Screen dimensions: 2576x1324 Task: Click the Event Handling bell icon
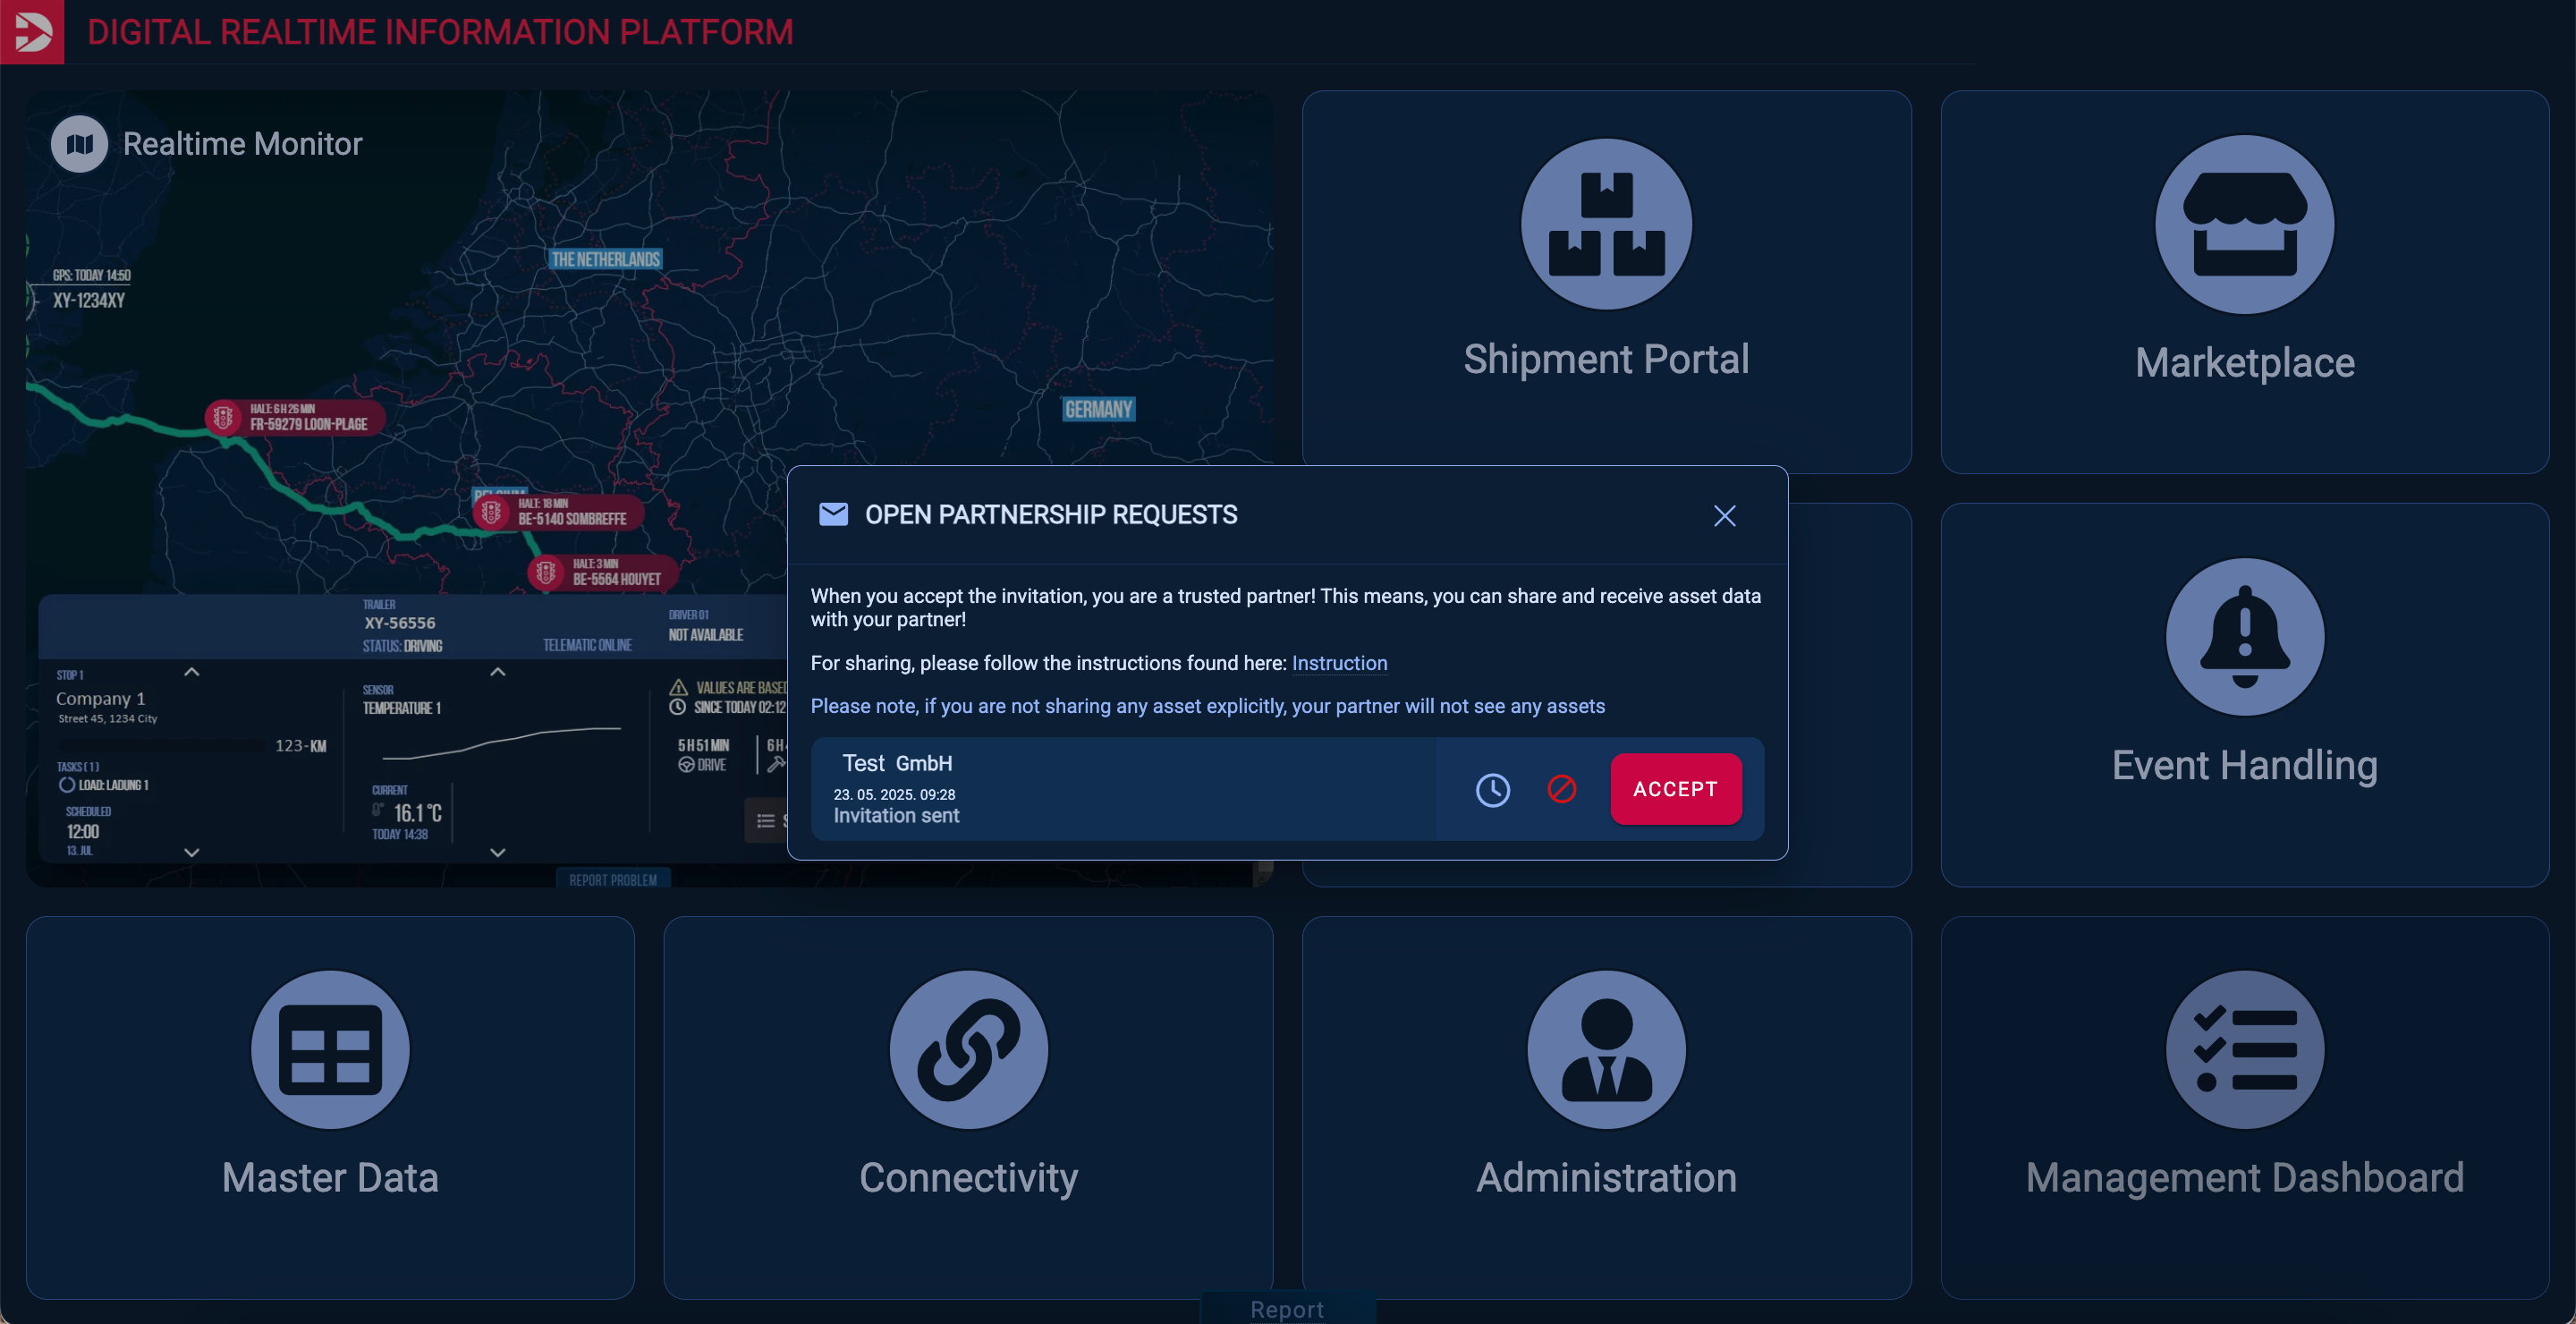coord(2244,637)
